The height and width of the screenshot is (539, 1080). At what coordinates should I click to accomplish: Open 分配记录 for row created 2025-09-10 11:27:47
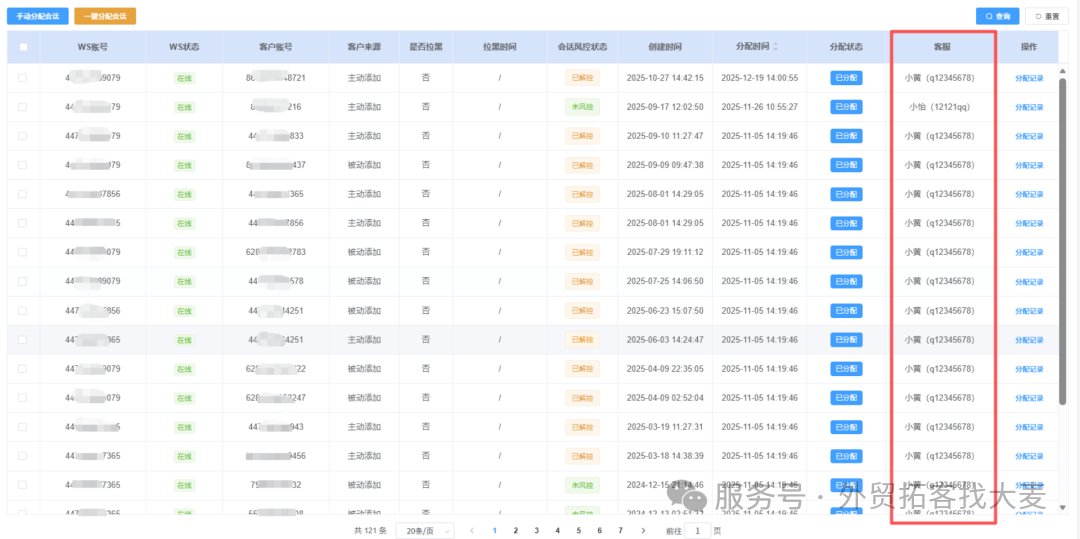tap(1029, 136)
